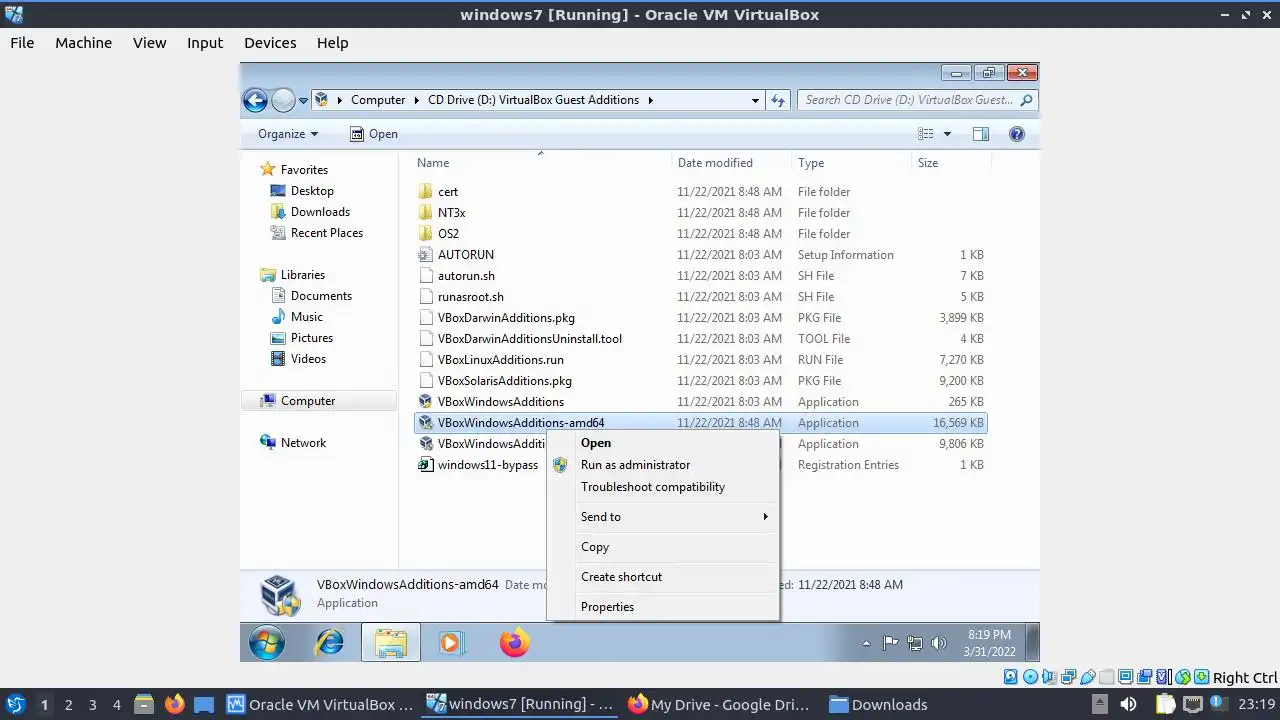This screenshot has height=720, width=1280.
Task: Open Internet Explorer from the Windows taskbar
Action: pos(329,642)
